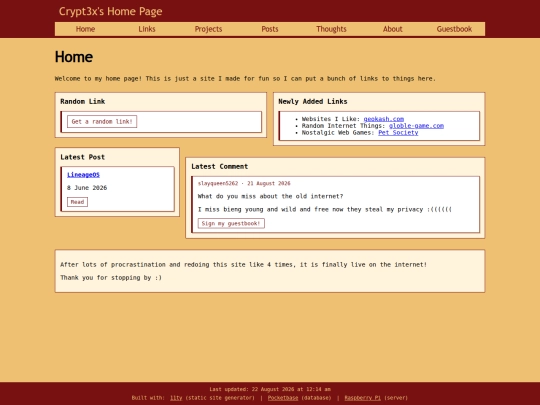This screenshot has width=540, height=405.
Task: Click Get a random link button
Action: click(x=102, y=122)
